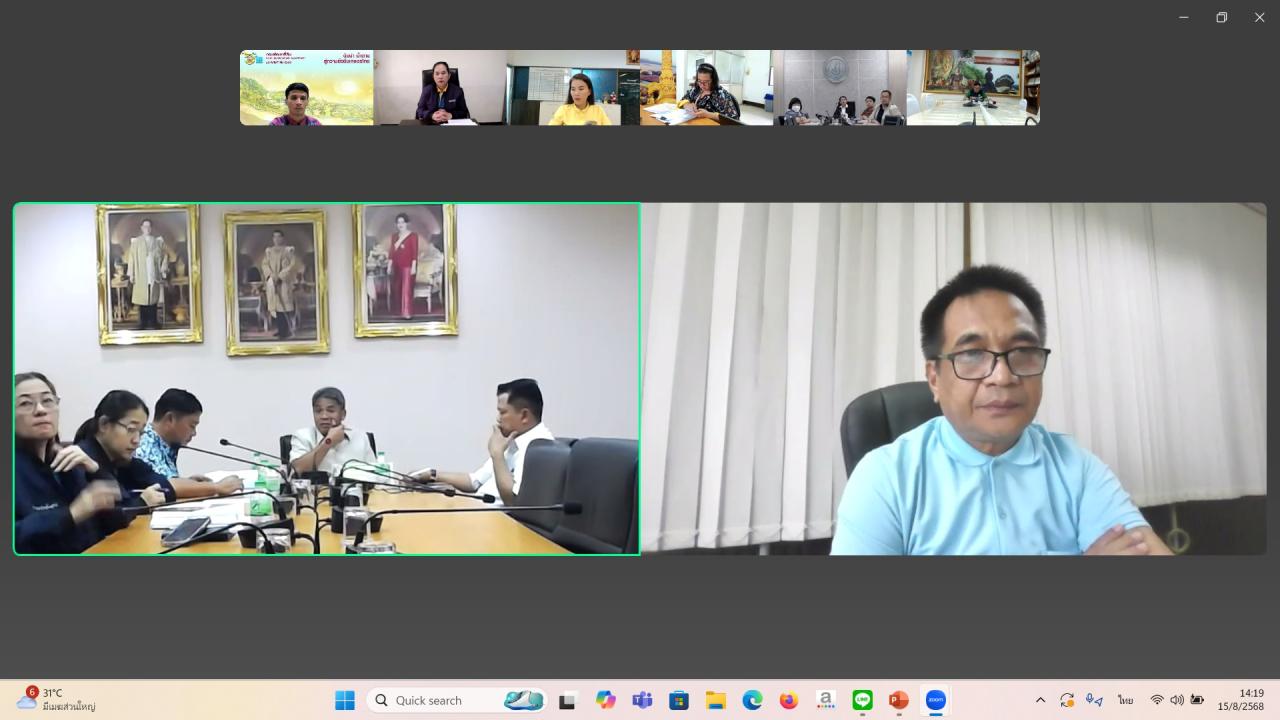1280x720 pixels.
Task: Open Zoom from the taskbar
Action: click(935, 700)
